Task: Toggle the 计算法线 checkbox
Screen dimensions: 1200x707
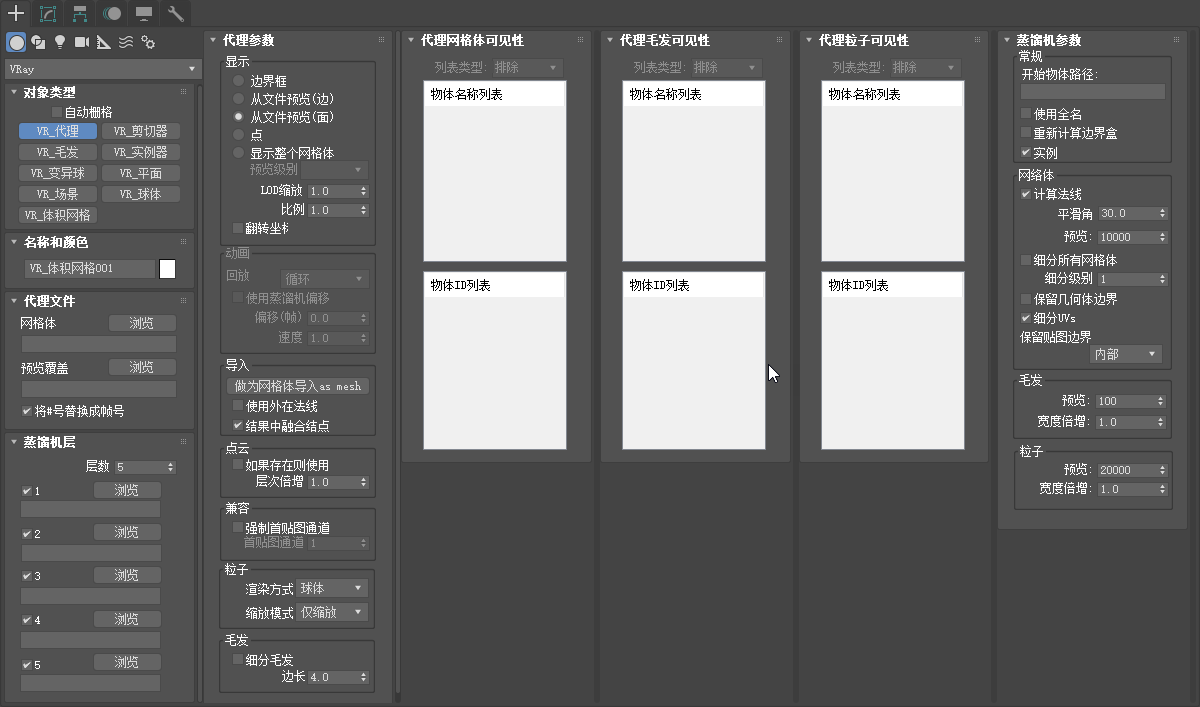Action: [x=1025, y=194]
